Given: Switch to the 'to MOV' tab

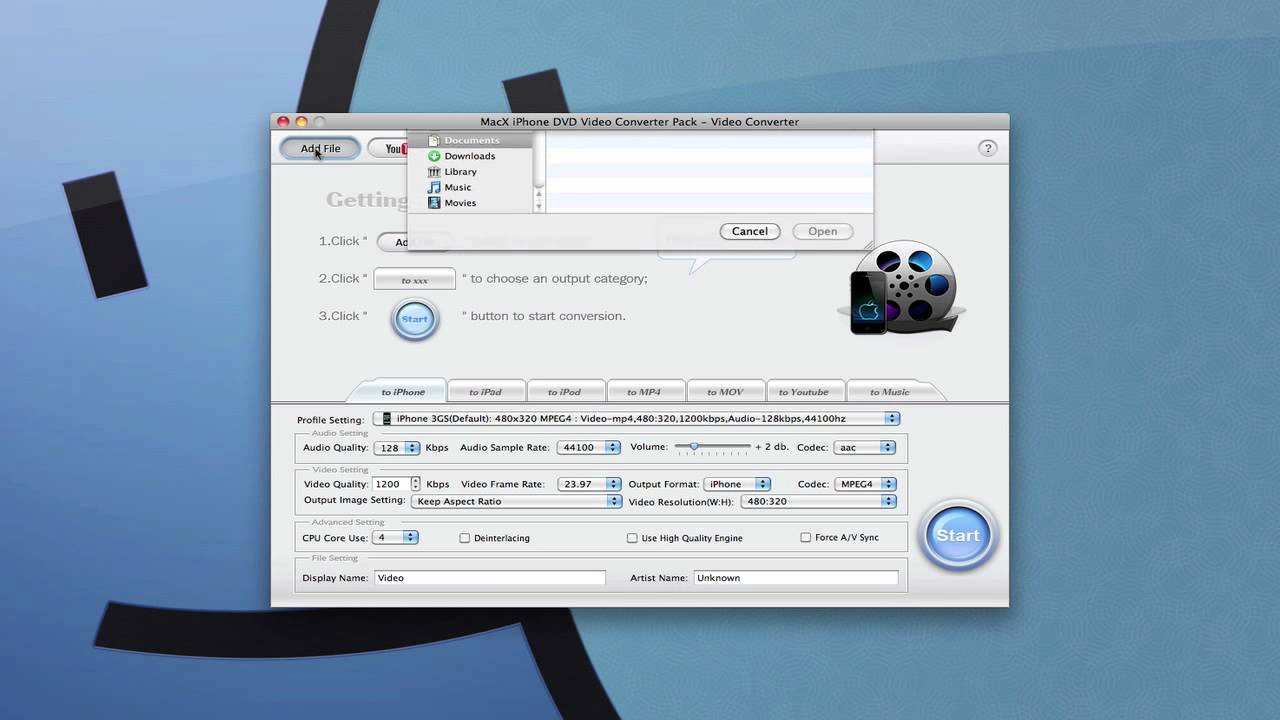Looking at the screenshot, I should tap(725, 392).
